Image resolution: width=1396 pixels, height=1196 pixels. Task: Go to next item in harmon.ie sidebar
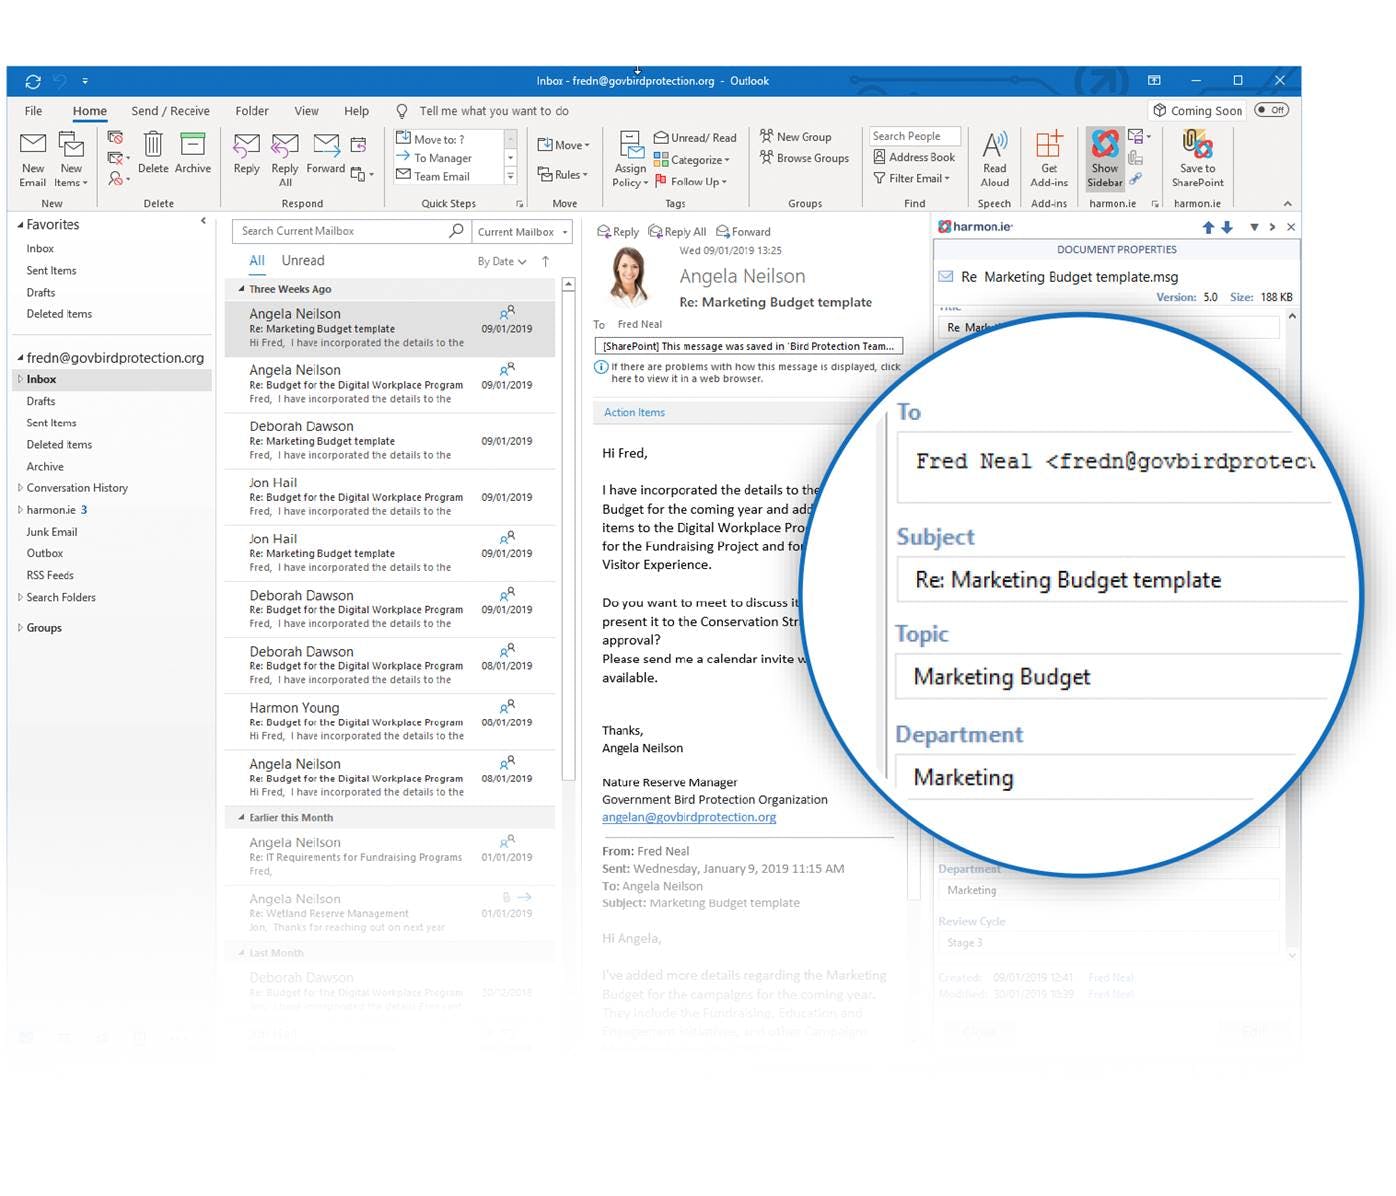click(1227, 227)
